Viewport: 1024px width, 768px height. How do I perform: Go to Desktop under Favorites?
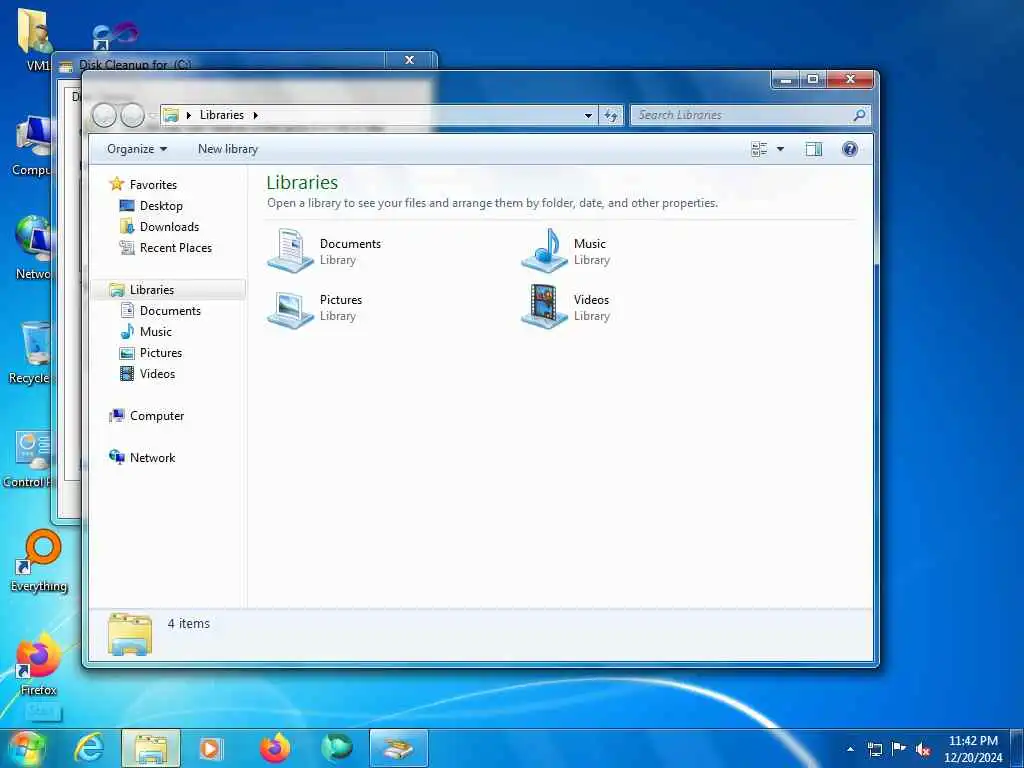[x=151, y=206]
